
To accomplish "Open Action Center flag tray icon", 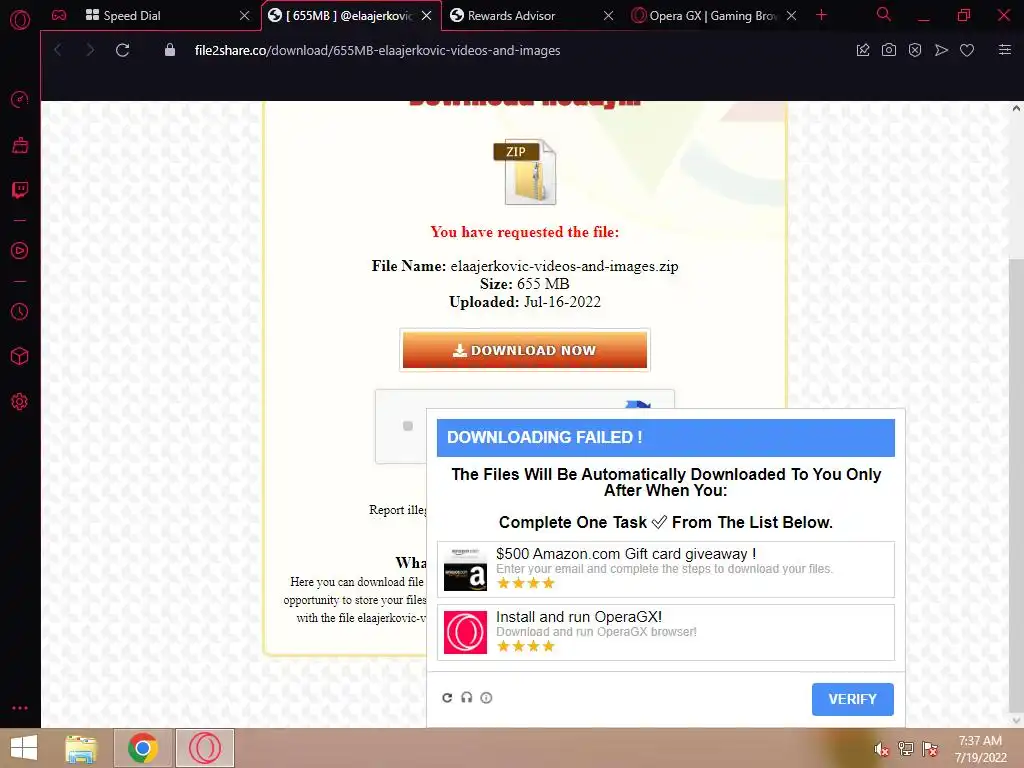I will (x=930, y=749).
